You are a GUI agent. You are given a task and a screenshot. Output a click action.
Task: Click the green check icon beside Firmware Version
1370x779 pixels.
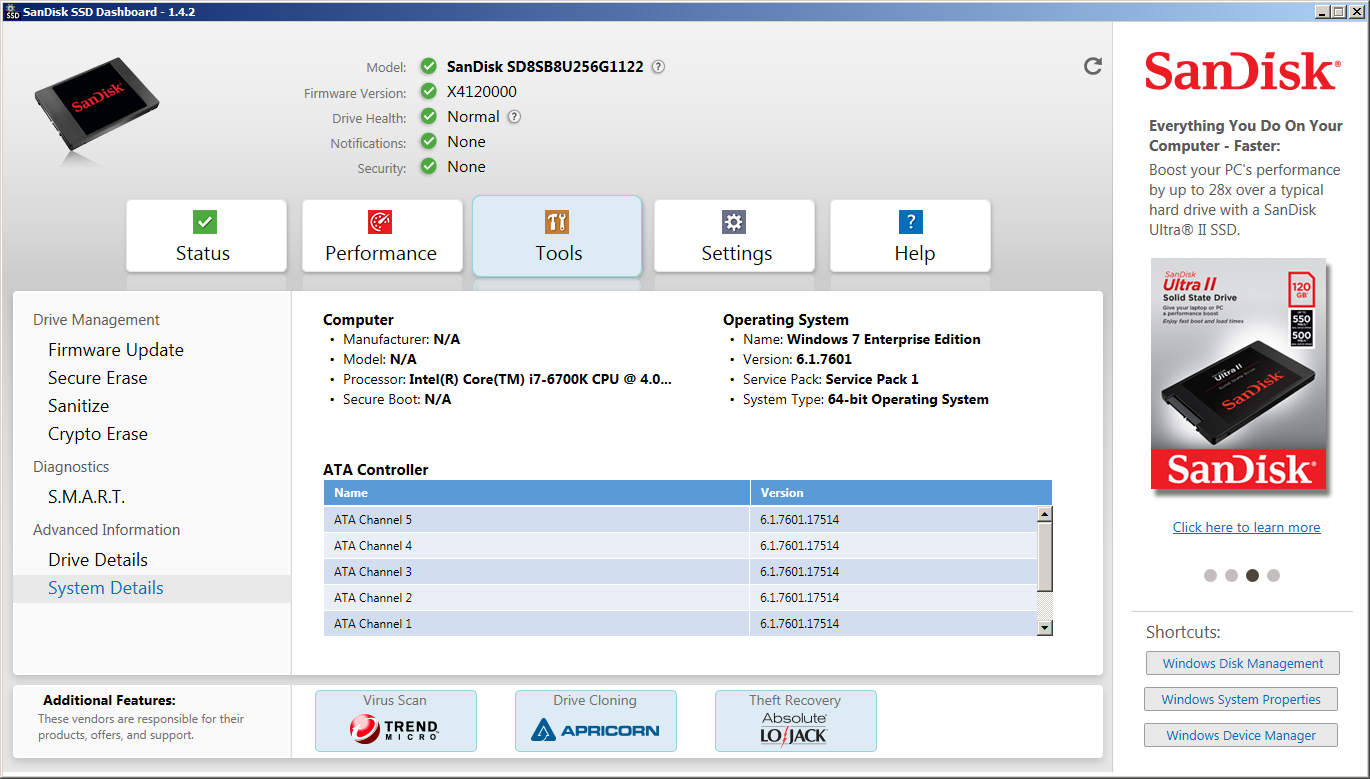click(x=429, y=92)
